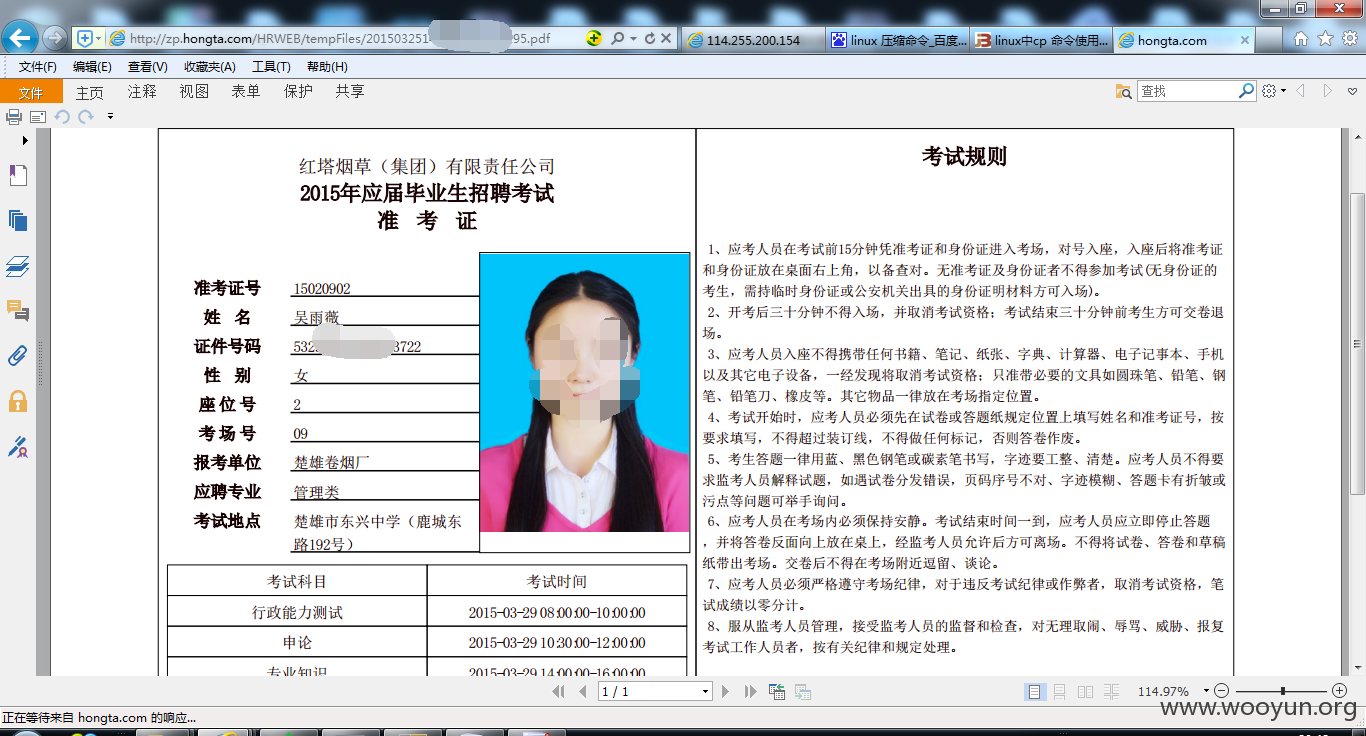The height and width of the screenshot is (736, 1366).
Task: Close the hongta.com tab
Action: click(1245, 40)
